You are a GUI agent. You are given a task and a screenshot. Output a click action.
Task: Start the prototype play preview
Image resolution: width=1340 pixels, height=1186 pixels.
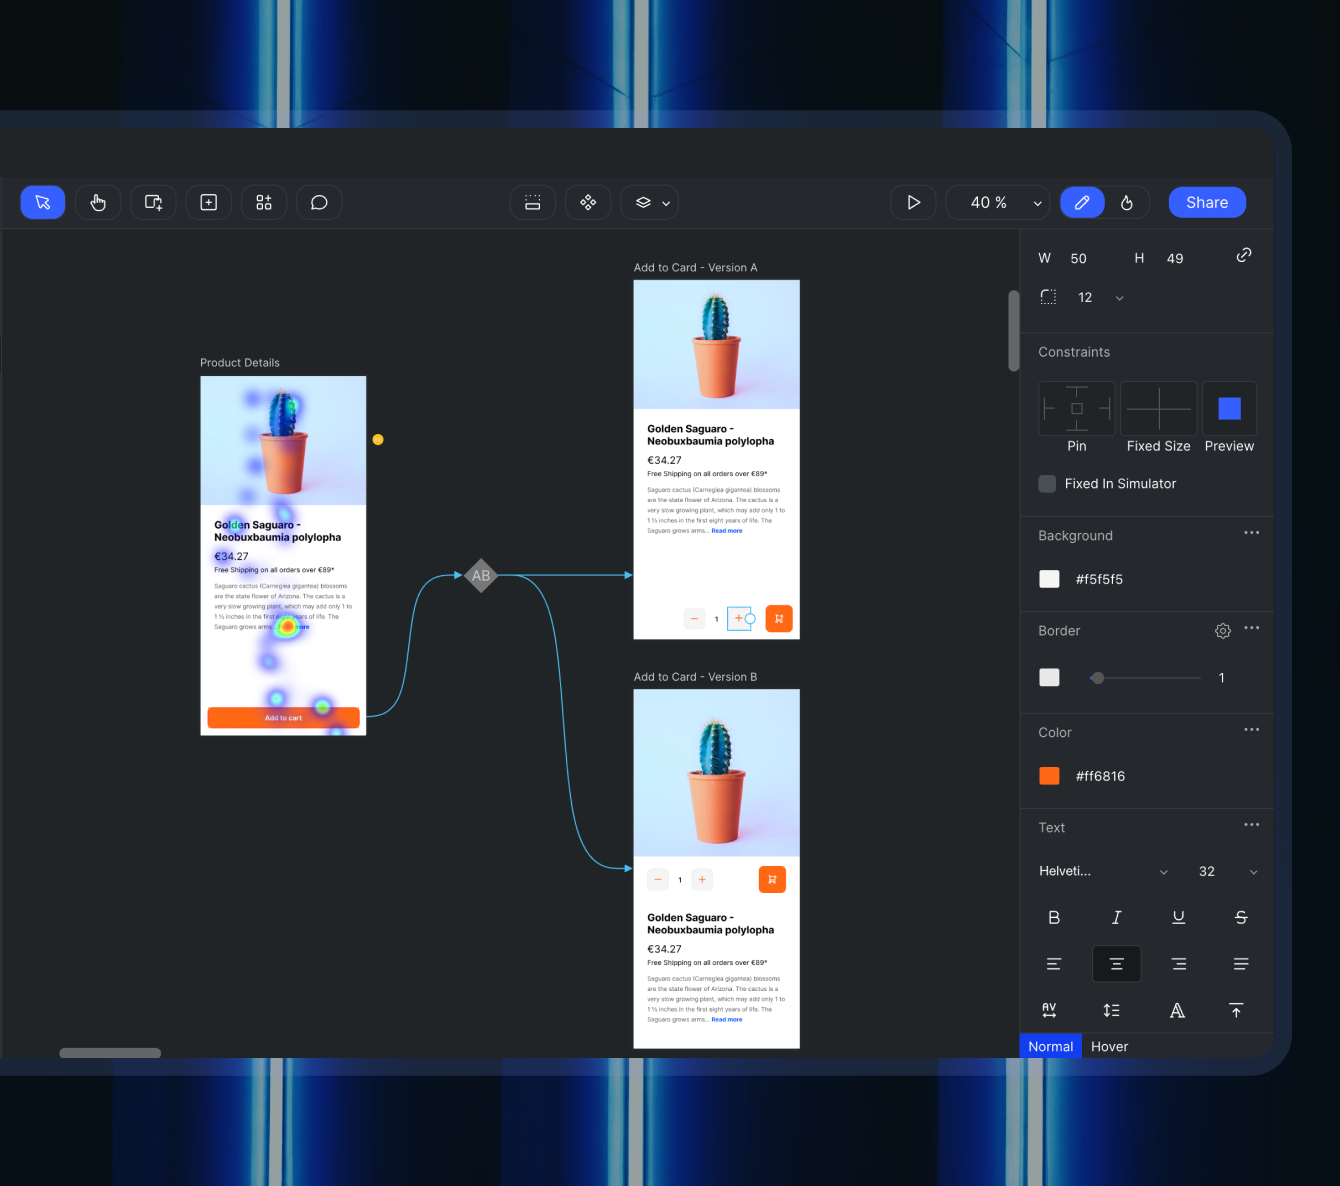[912, 202]
